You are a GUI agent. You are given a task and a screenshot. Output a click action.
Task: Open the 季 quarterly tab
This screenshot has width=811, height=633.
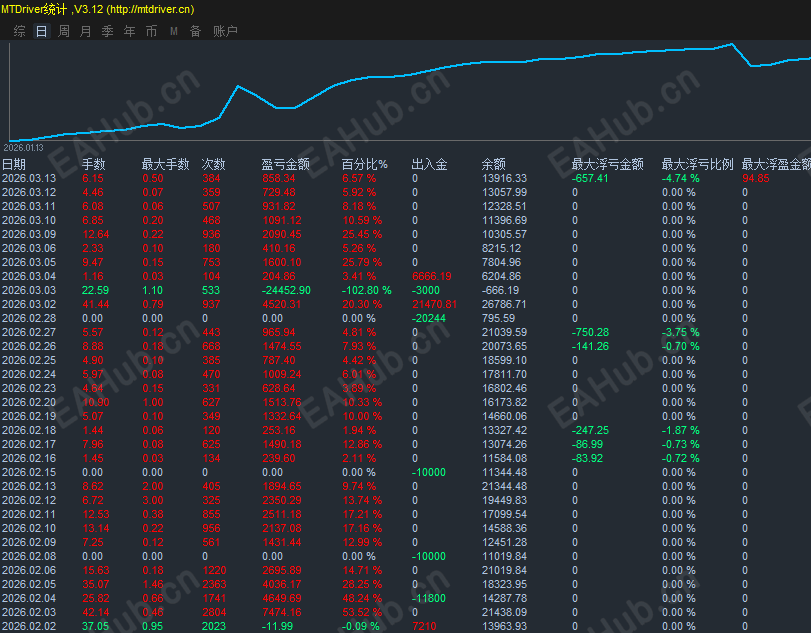[x=108, y=31]
